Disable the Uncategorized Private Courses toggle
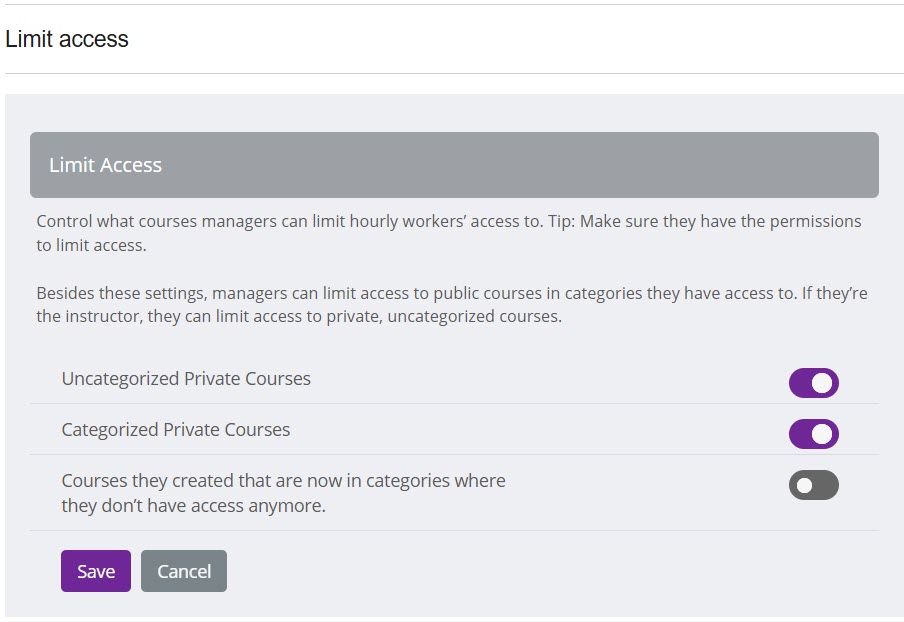This screenshot has width=904, height=622. click(813, 383)
